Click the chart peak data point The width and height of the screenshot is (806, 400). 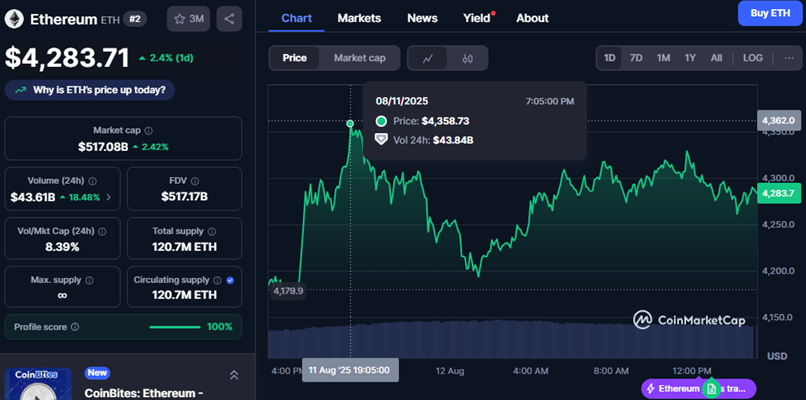click(x=350, y=123)
